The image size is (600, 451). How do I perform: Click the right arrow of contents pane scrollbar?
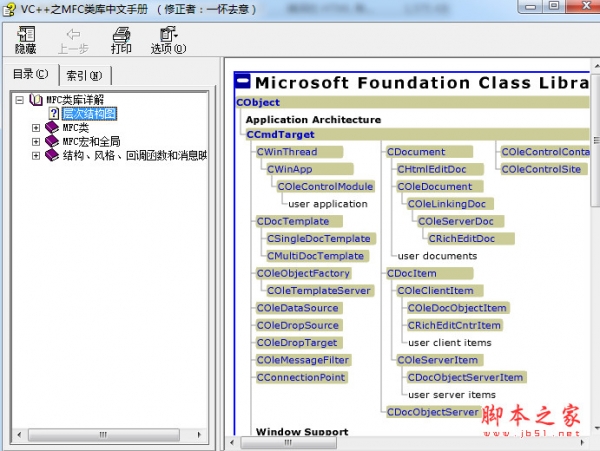[x=199, y=435]
